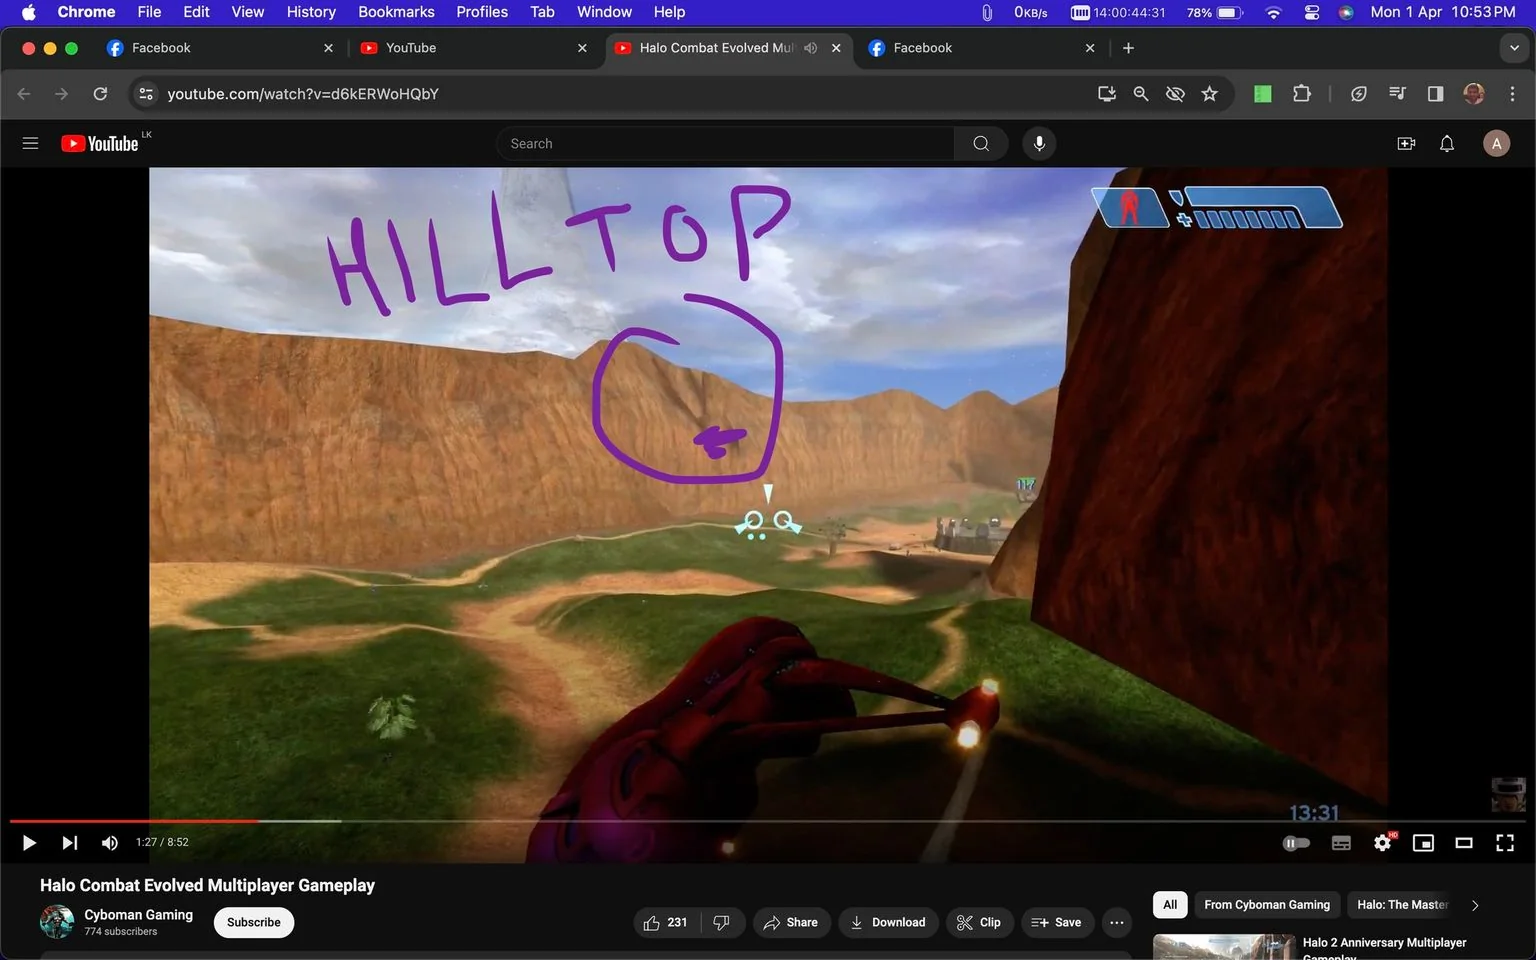Image resolution: width=1536 pixels, height=960 pixels.
Task: Mute the Halo Combat Evolved tab's audio
Action: (811, 48)
